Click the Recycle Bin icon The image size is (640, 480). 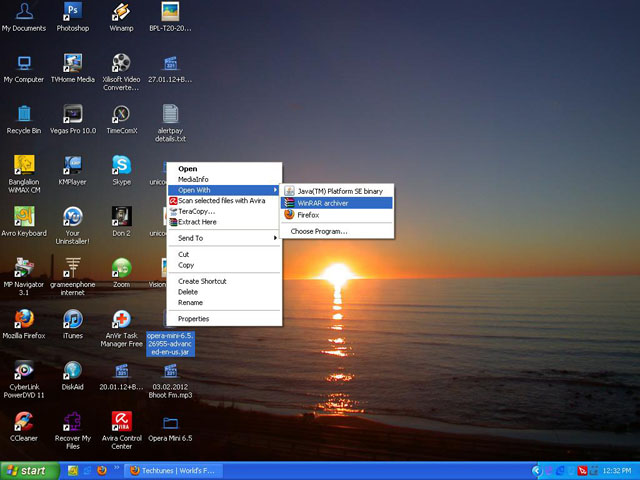point(23,114)
